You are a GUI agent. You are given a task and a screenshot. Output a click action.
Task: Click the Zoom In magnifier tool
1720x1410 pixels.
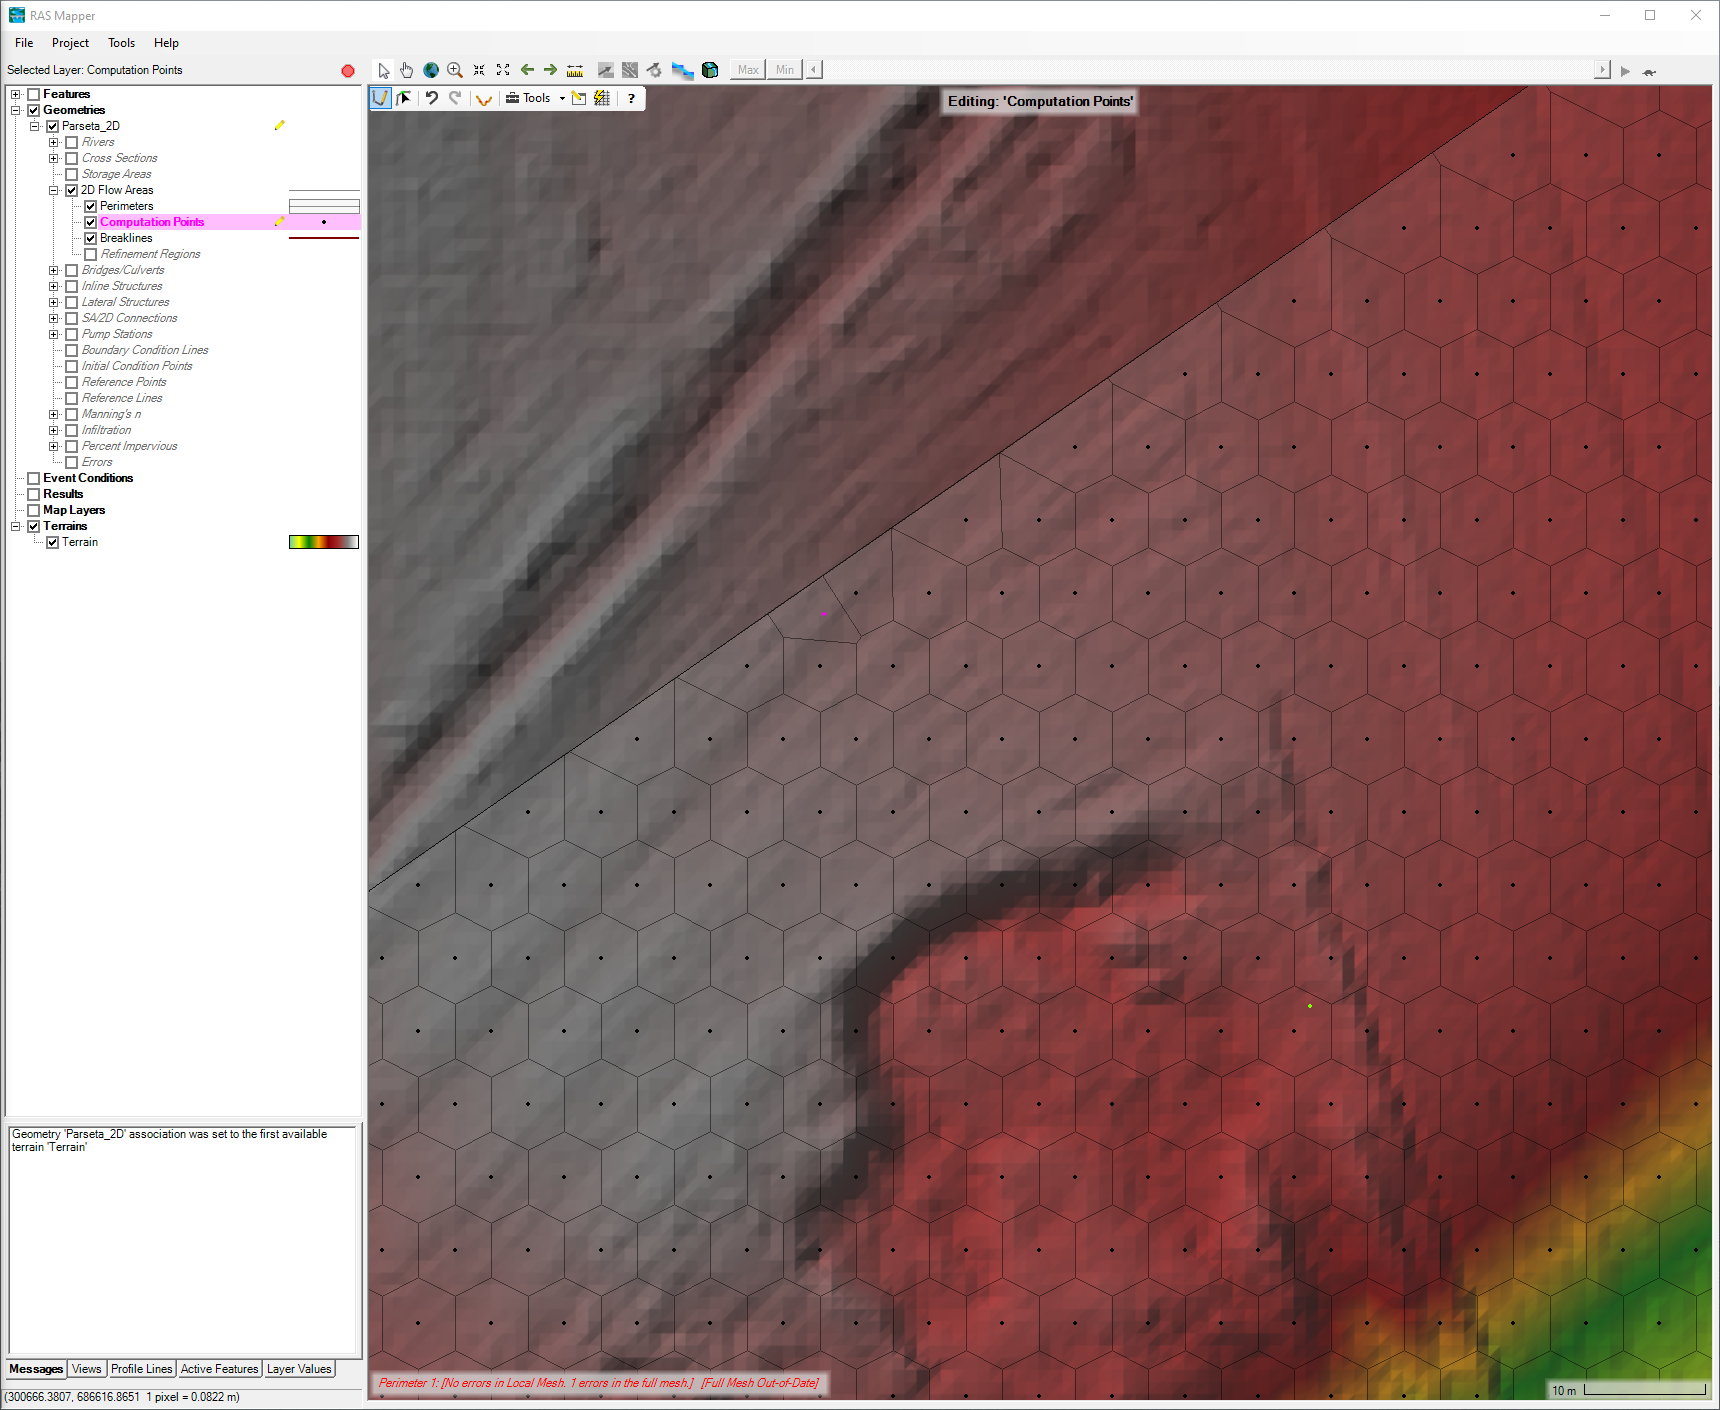coord(455,70)
